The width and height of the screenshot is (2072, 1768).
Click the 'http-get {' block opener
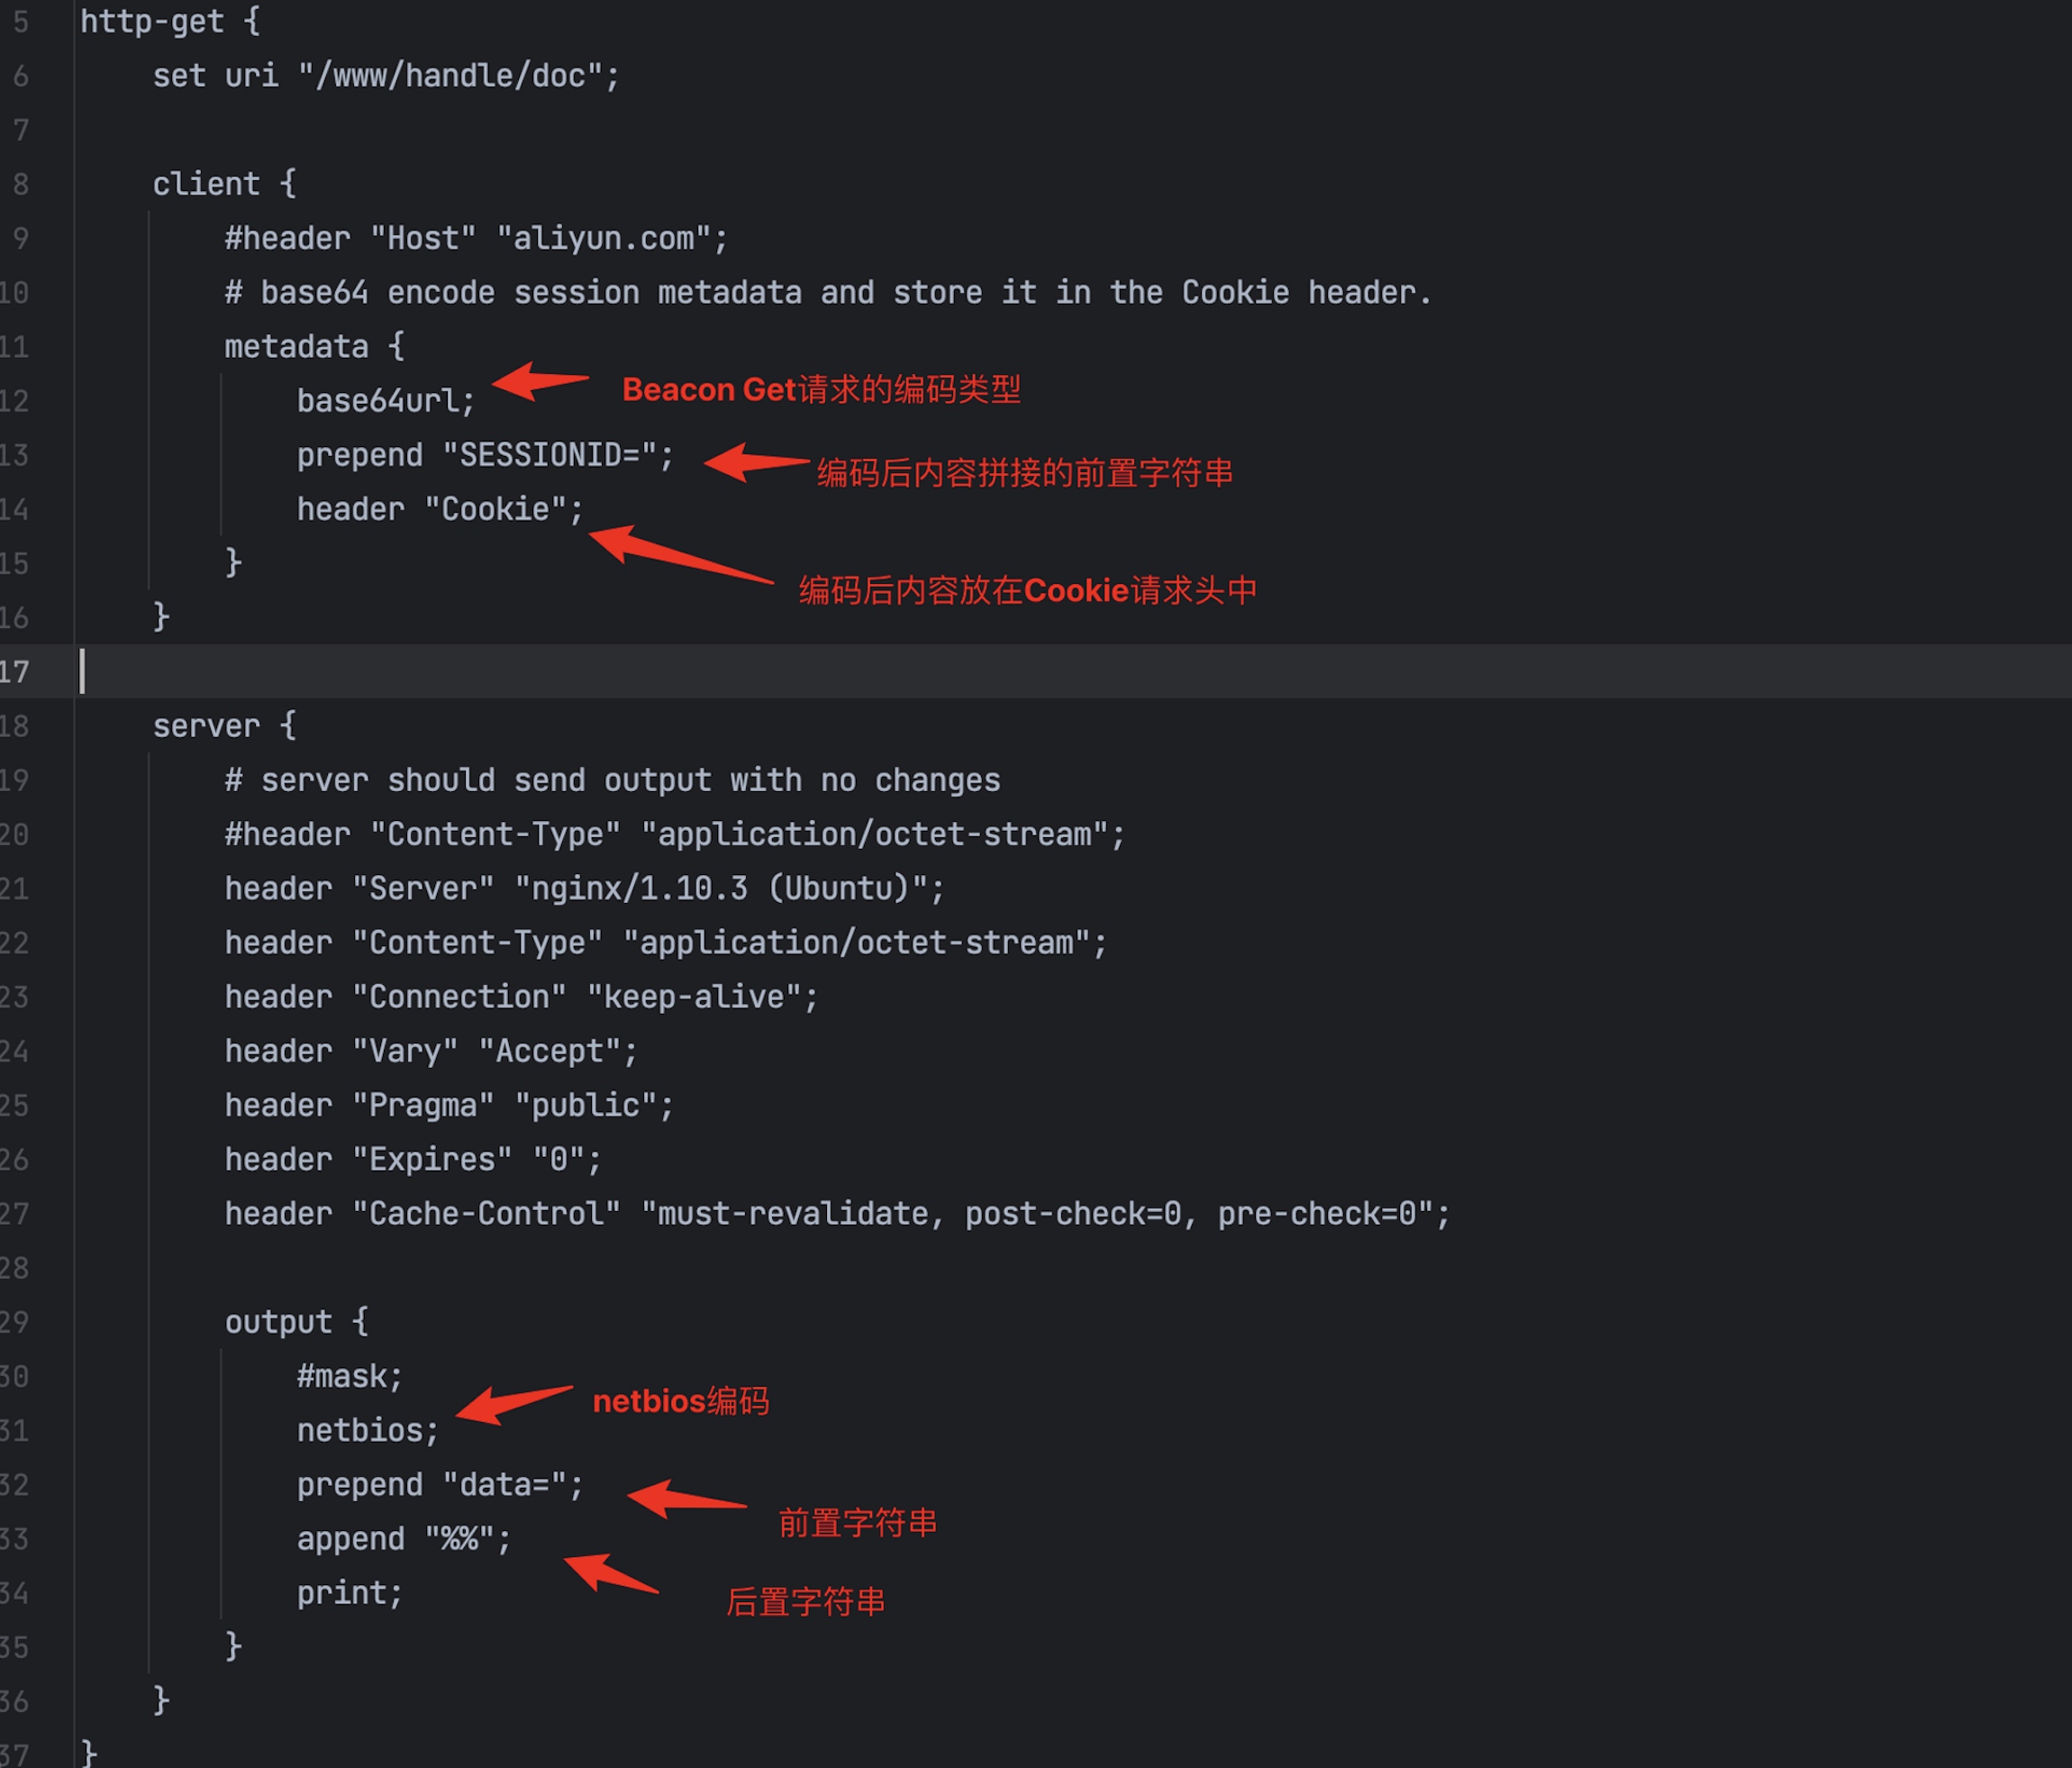[170, 22]
